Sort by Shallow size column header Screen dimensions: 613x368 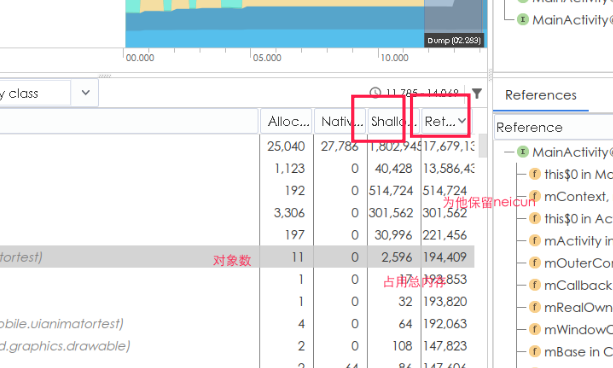[393, 121]
